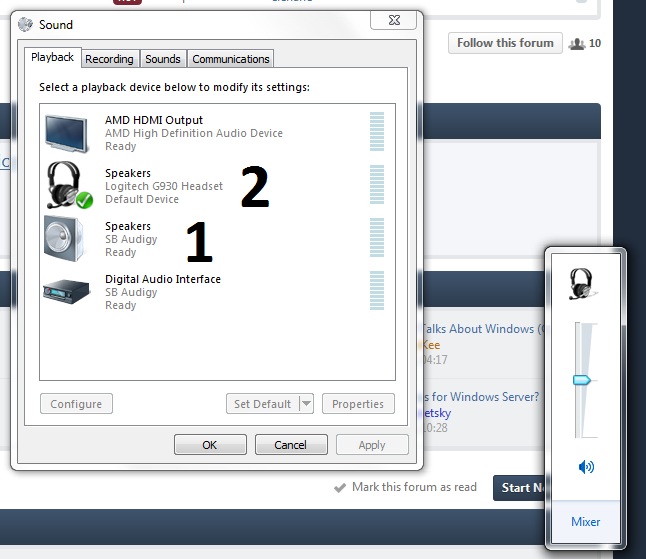Click the volume slider handle

[582, 380]
